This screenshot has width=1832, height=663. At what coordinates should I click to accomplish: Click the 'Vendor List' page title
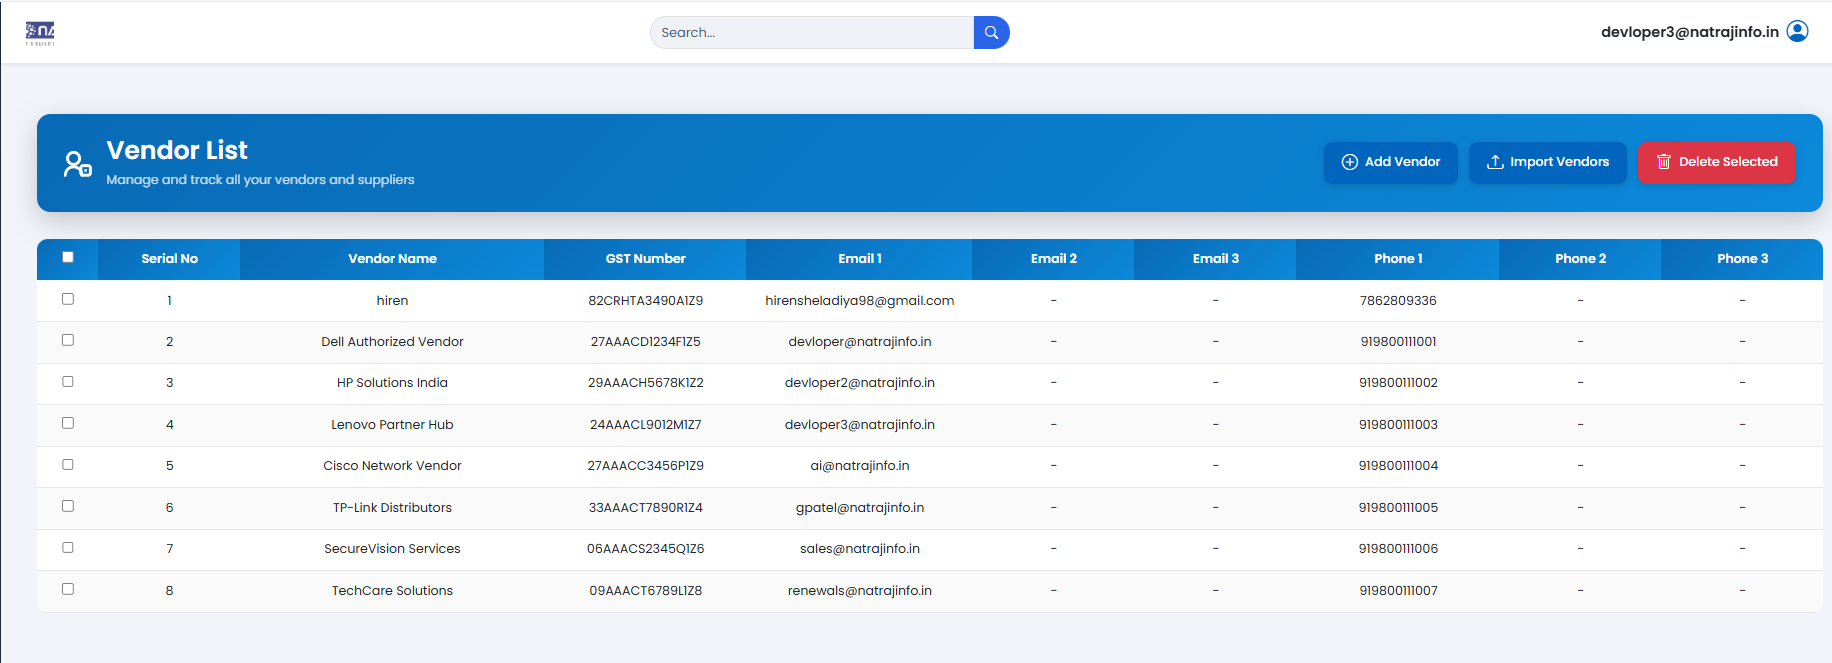(177, 150)
